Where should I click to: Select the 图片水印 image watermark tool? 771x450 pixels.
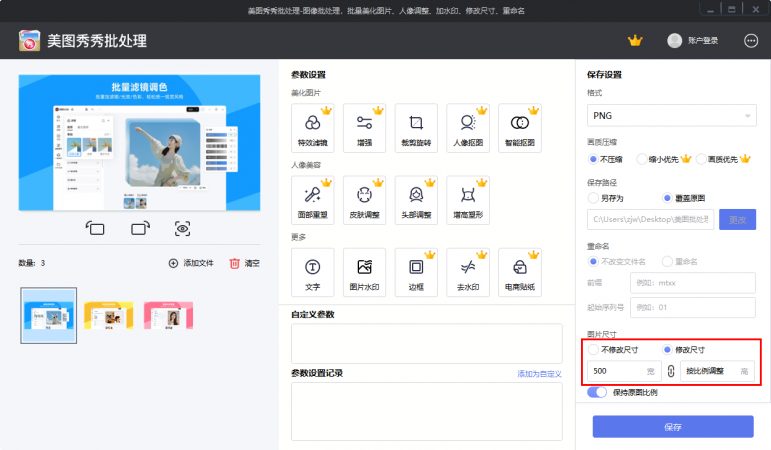(364, 271)
